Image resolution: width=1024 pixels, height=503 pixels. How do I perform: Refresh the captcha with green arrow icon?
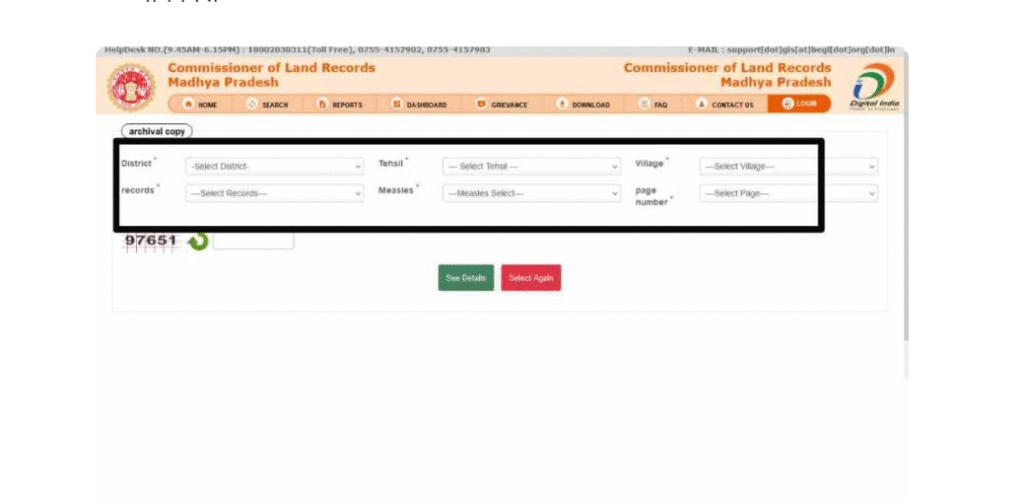pyautogui.click(x=197, y=241)
